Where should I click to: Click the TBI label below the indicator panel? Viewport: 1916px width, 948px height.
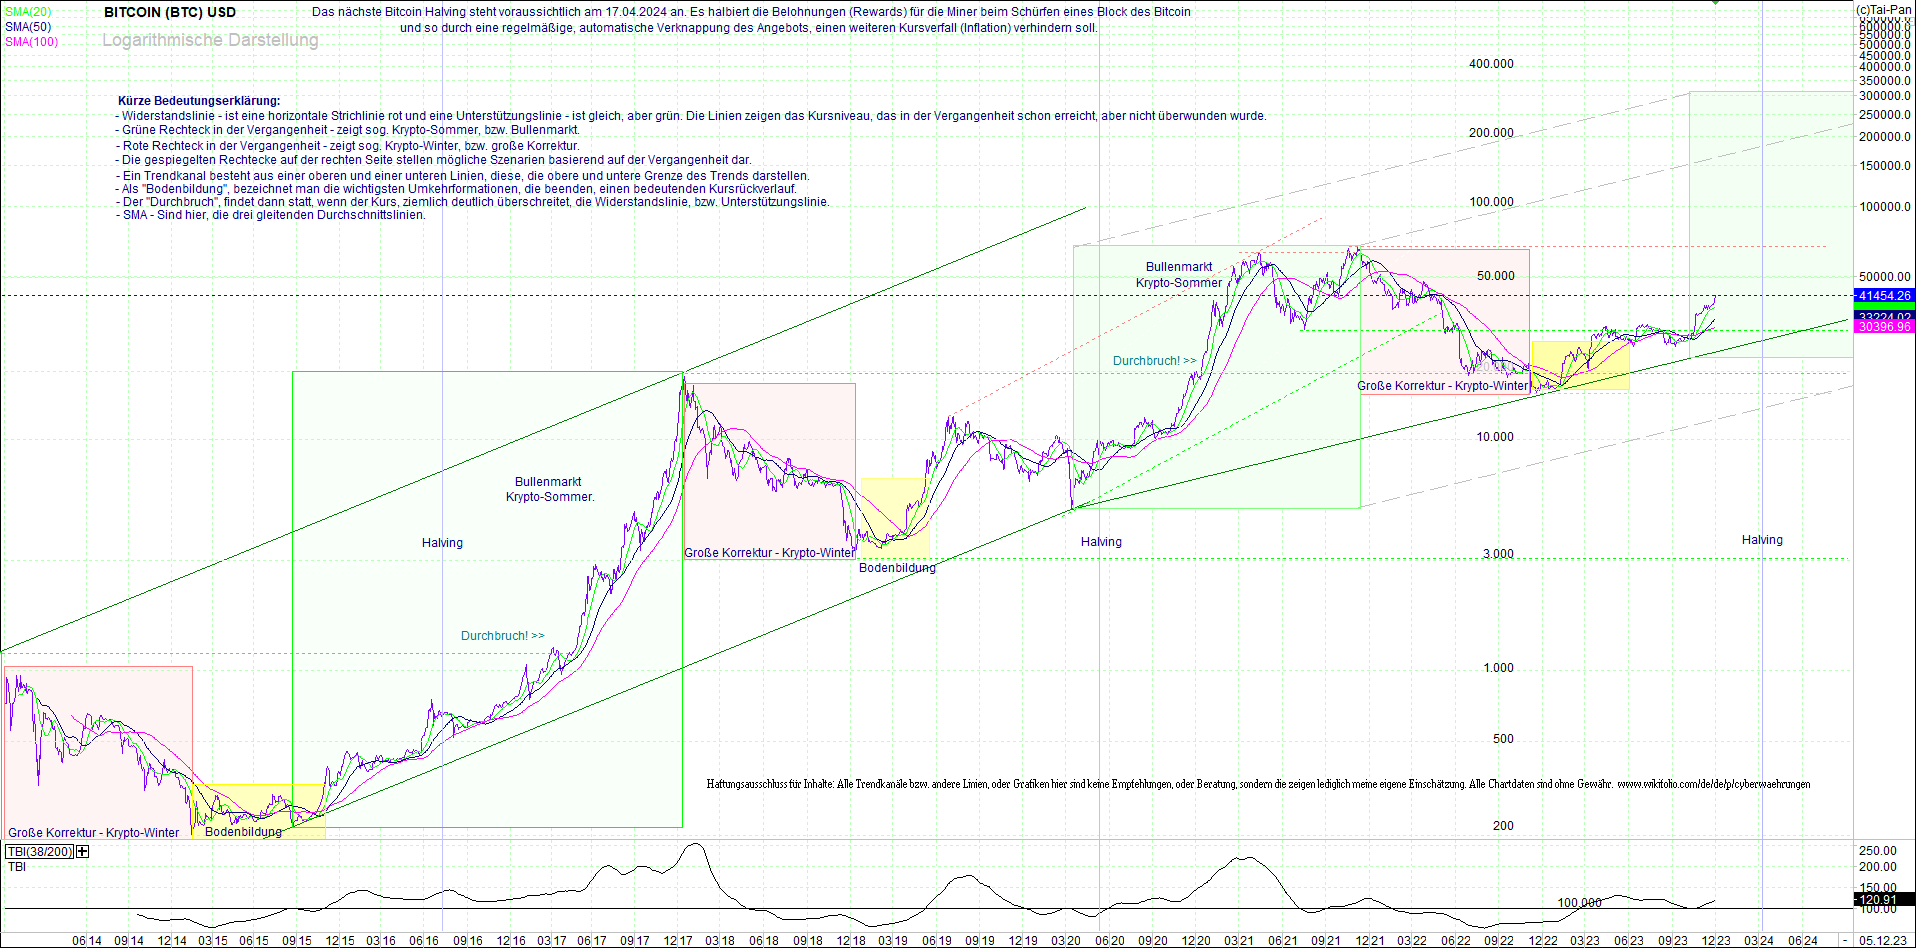[16, 866]
